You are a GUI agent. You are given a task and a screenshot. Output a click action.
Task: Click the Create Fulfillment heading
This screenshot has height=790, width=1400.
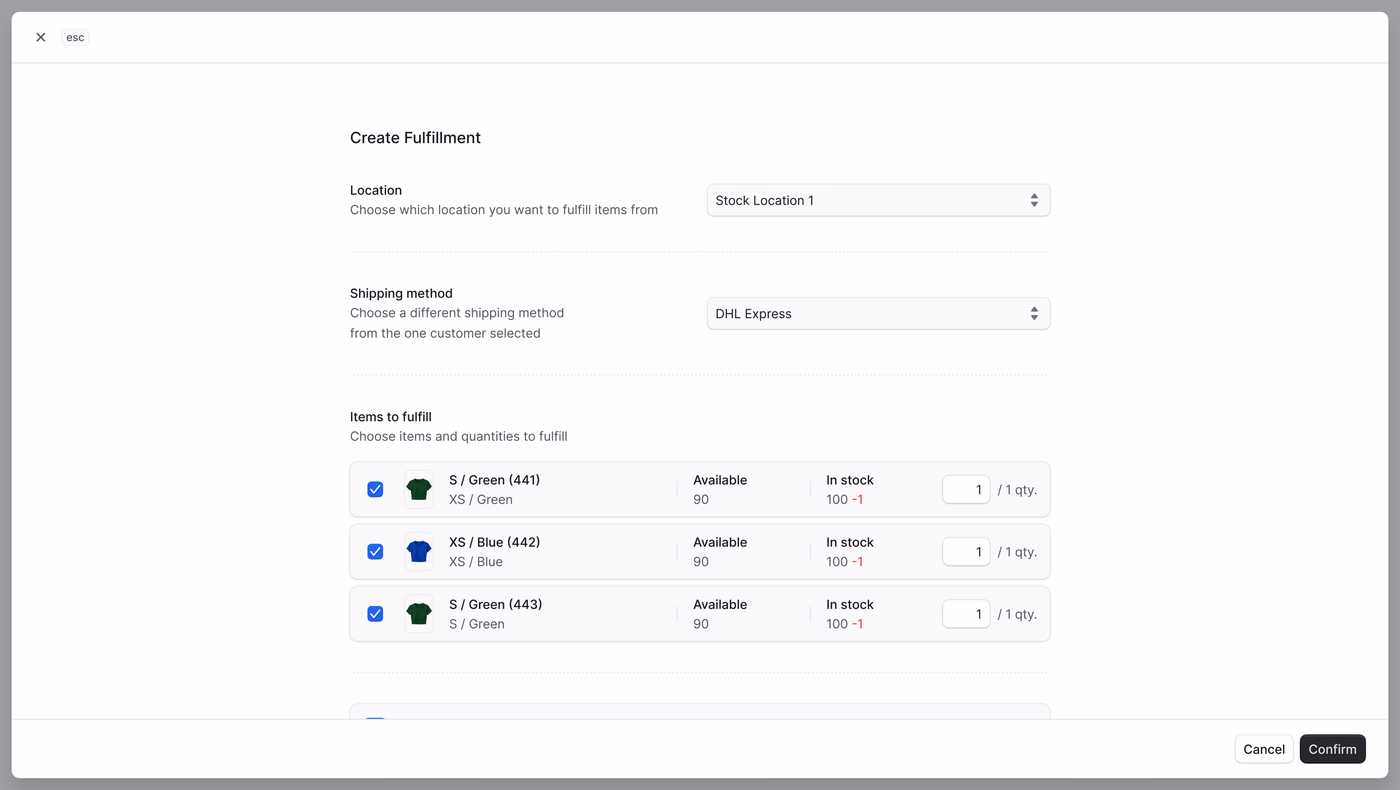coord(415,138)
